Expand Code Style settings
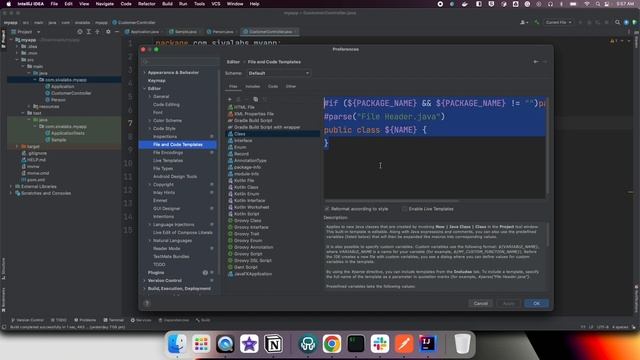This screenshot has height=360, width=640. click(x=150, y=129)
